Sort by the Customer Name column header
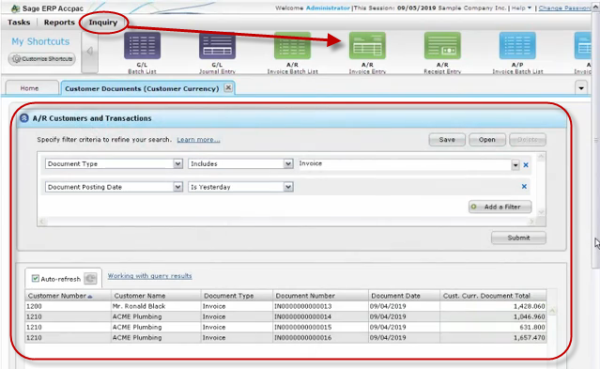 [156, 296]
